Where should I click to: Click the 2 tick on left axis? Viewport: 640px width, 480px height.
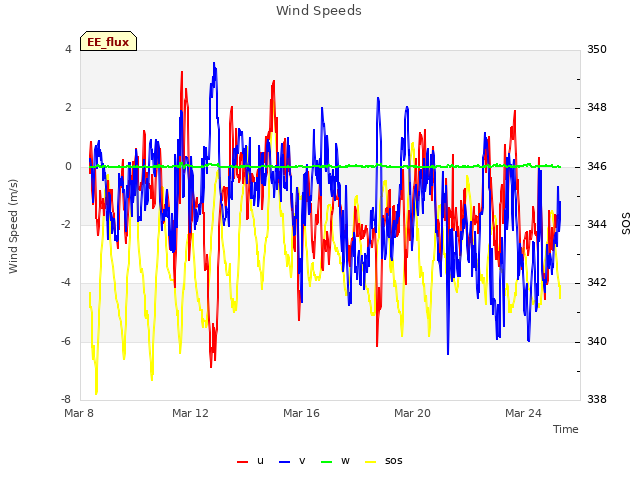pos(68,108)
